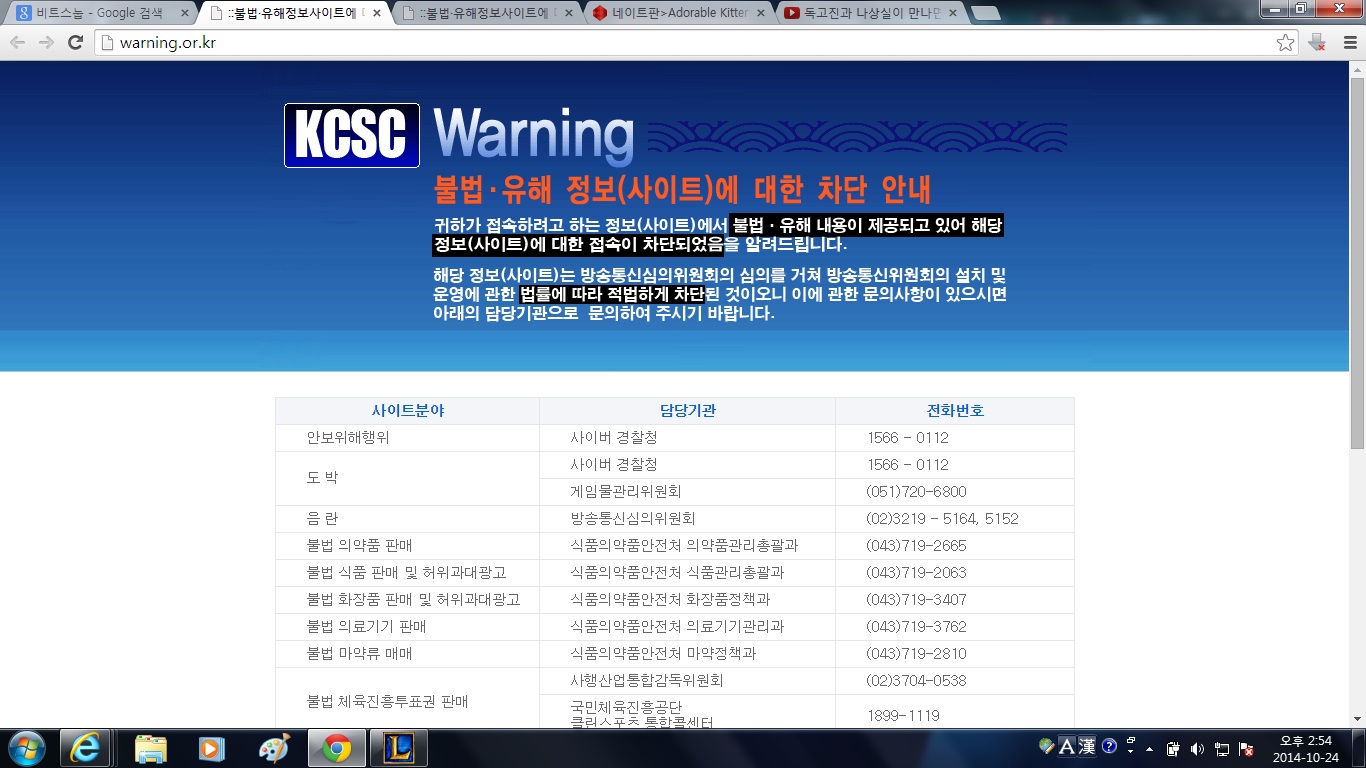Open the network tray icon
The height and width of the screenshot is (768, 1366).
(1222, 748)
